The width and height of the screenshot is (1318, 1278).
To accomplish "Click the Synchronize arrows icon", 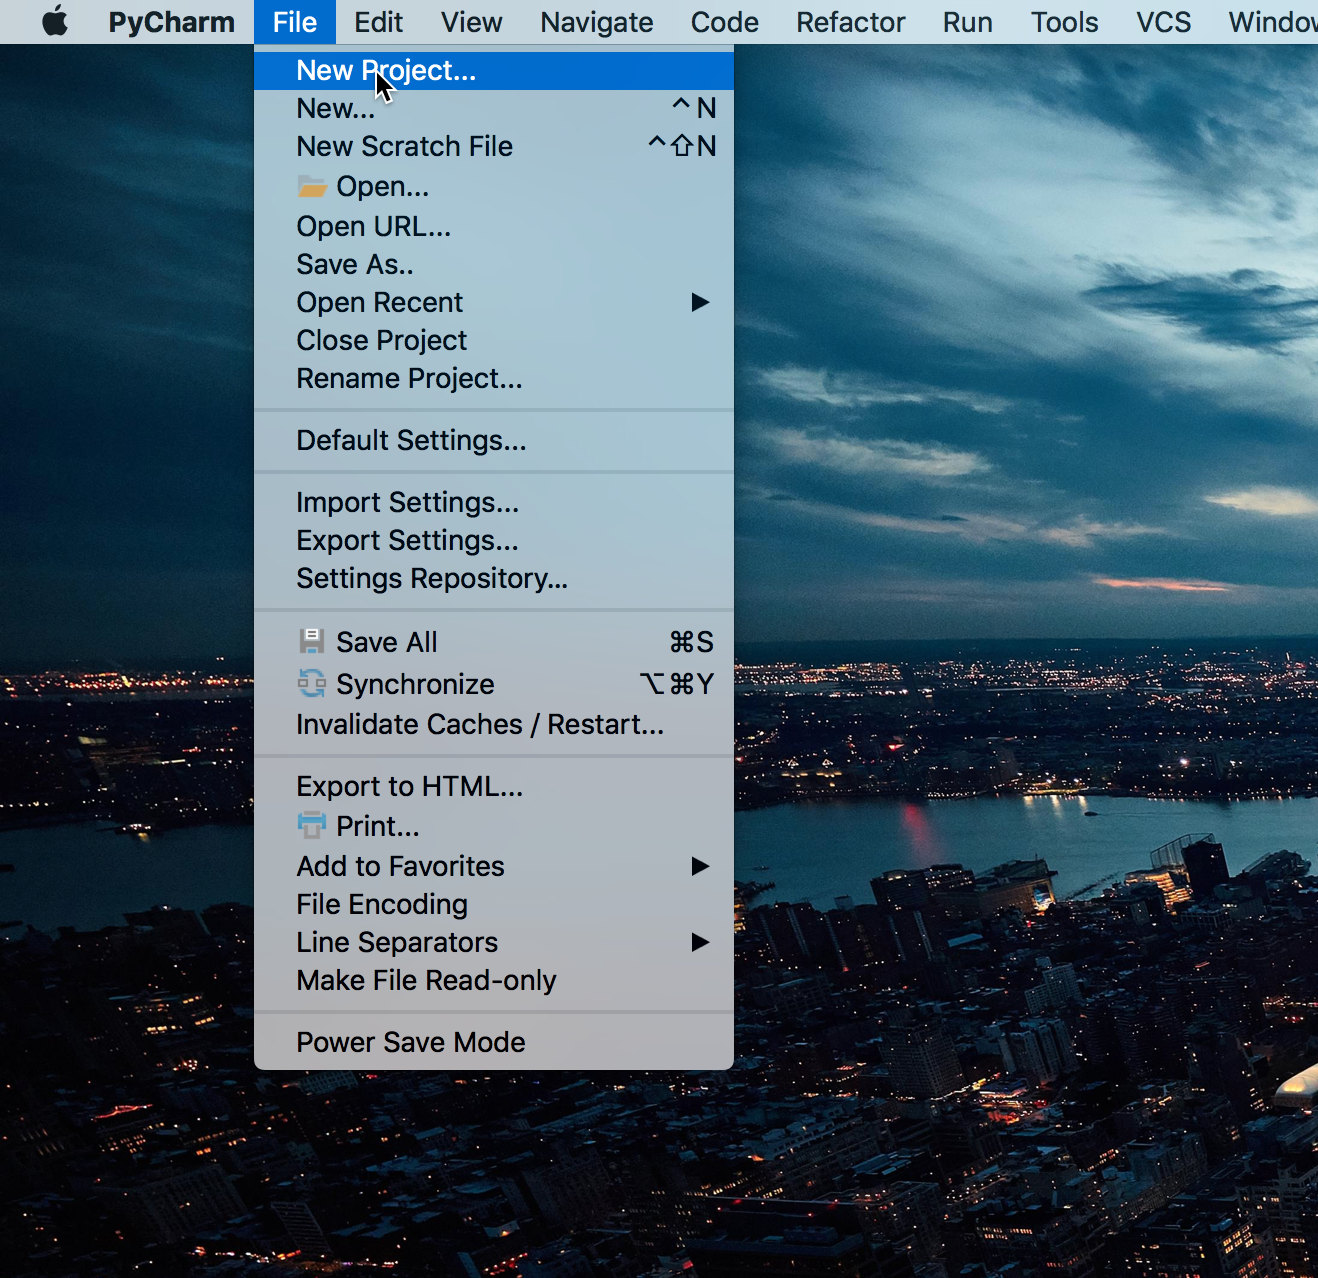I will (x=312, y=683).
